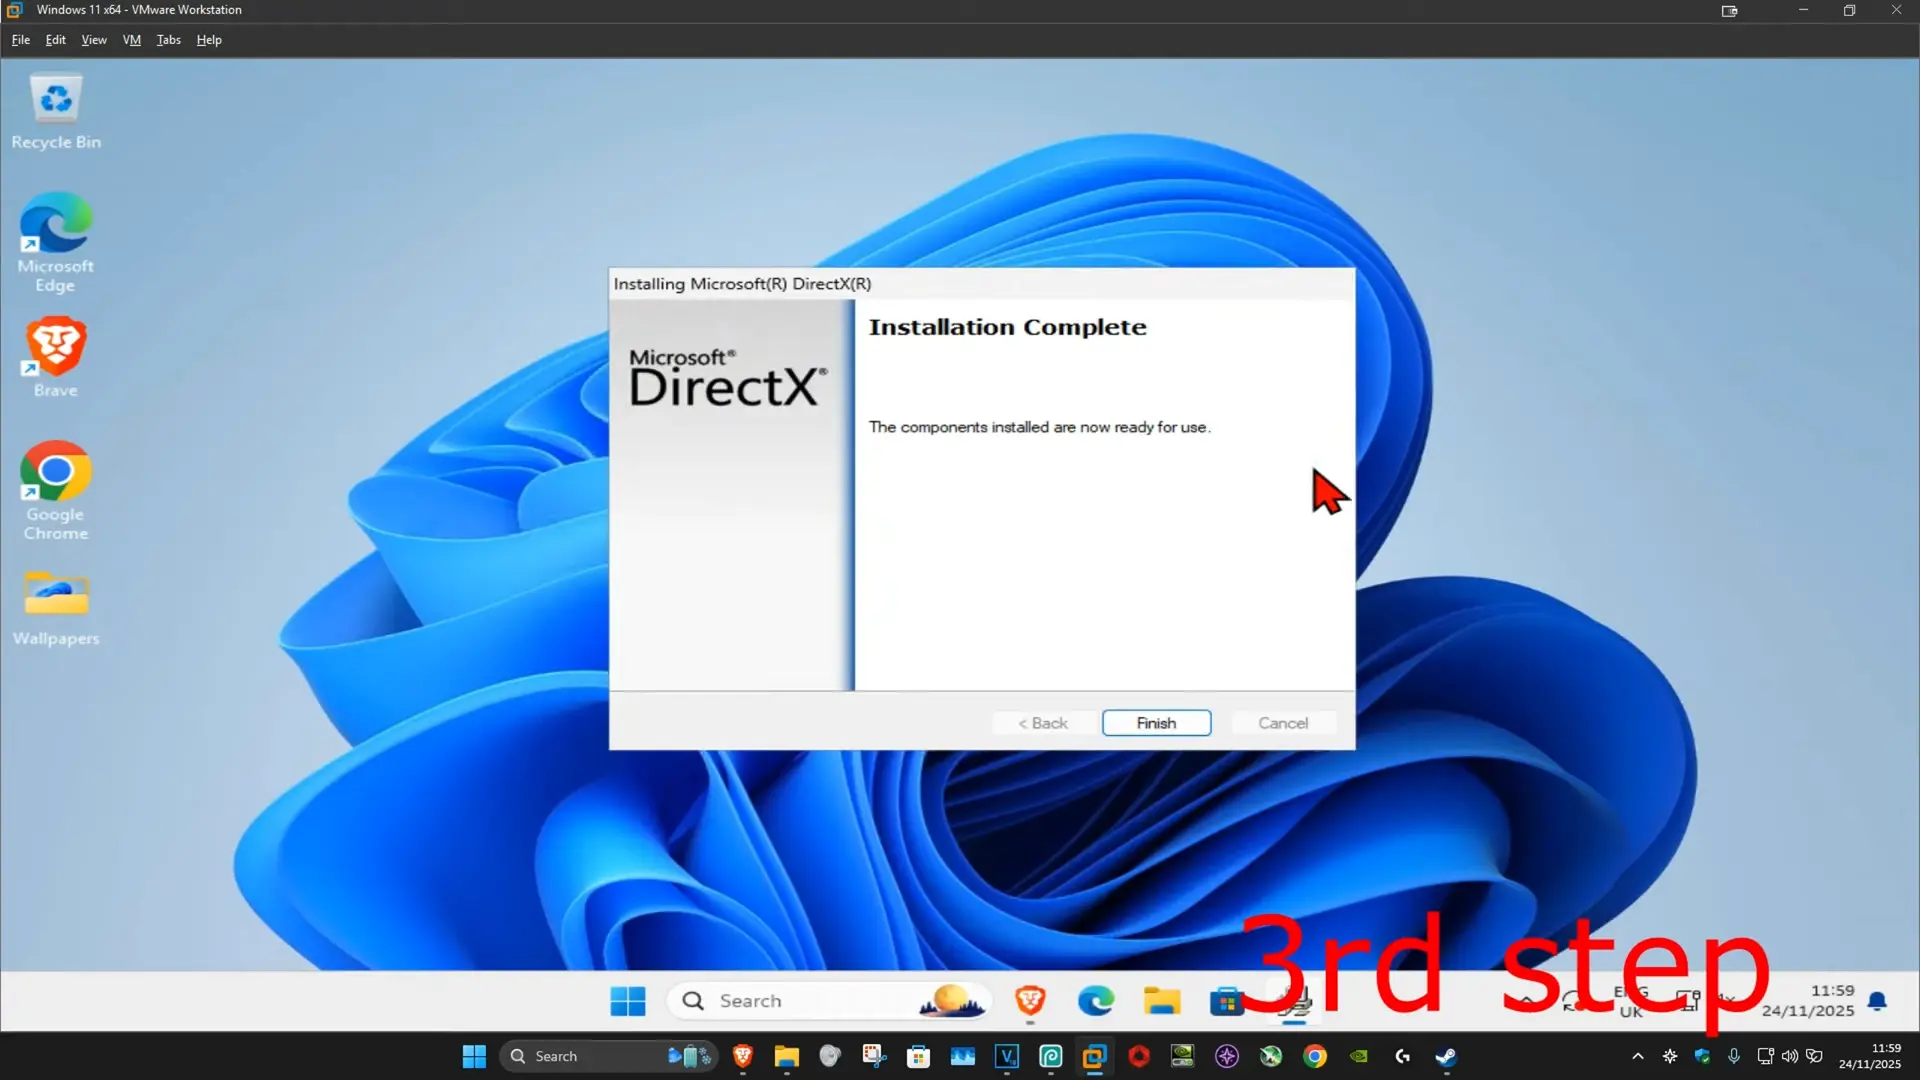Open File Explorer in guest VM taskbar
1920x1080 pixels.
click(x=1162, y=1001)
